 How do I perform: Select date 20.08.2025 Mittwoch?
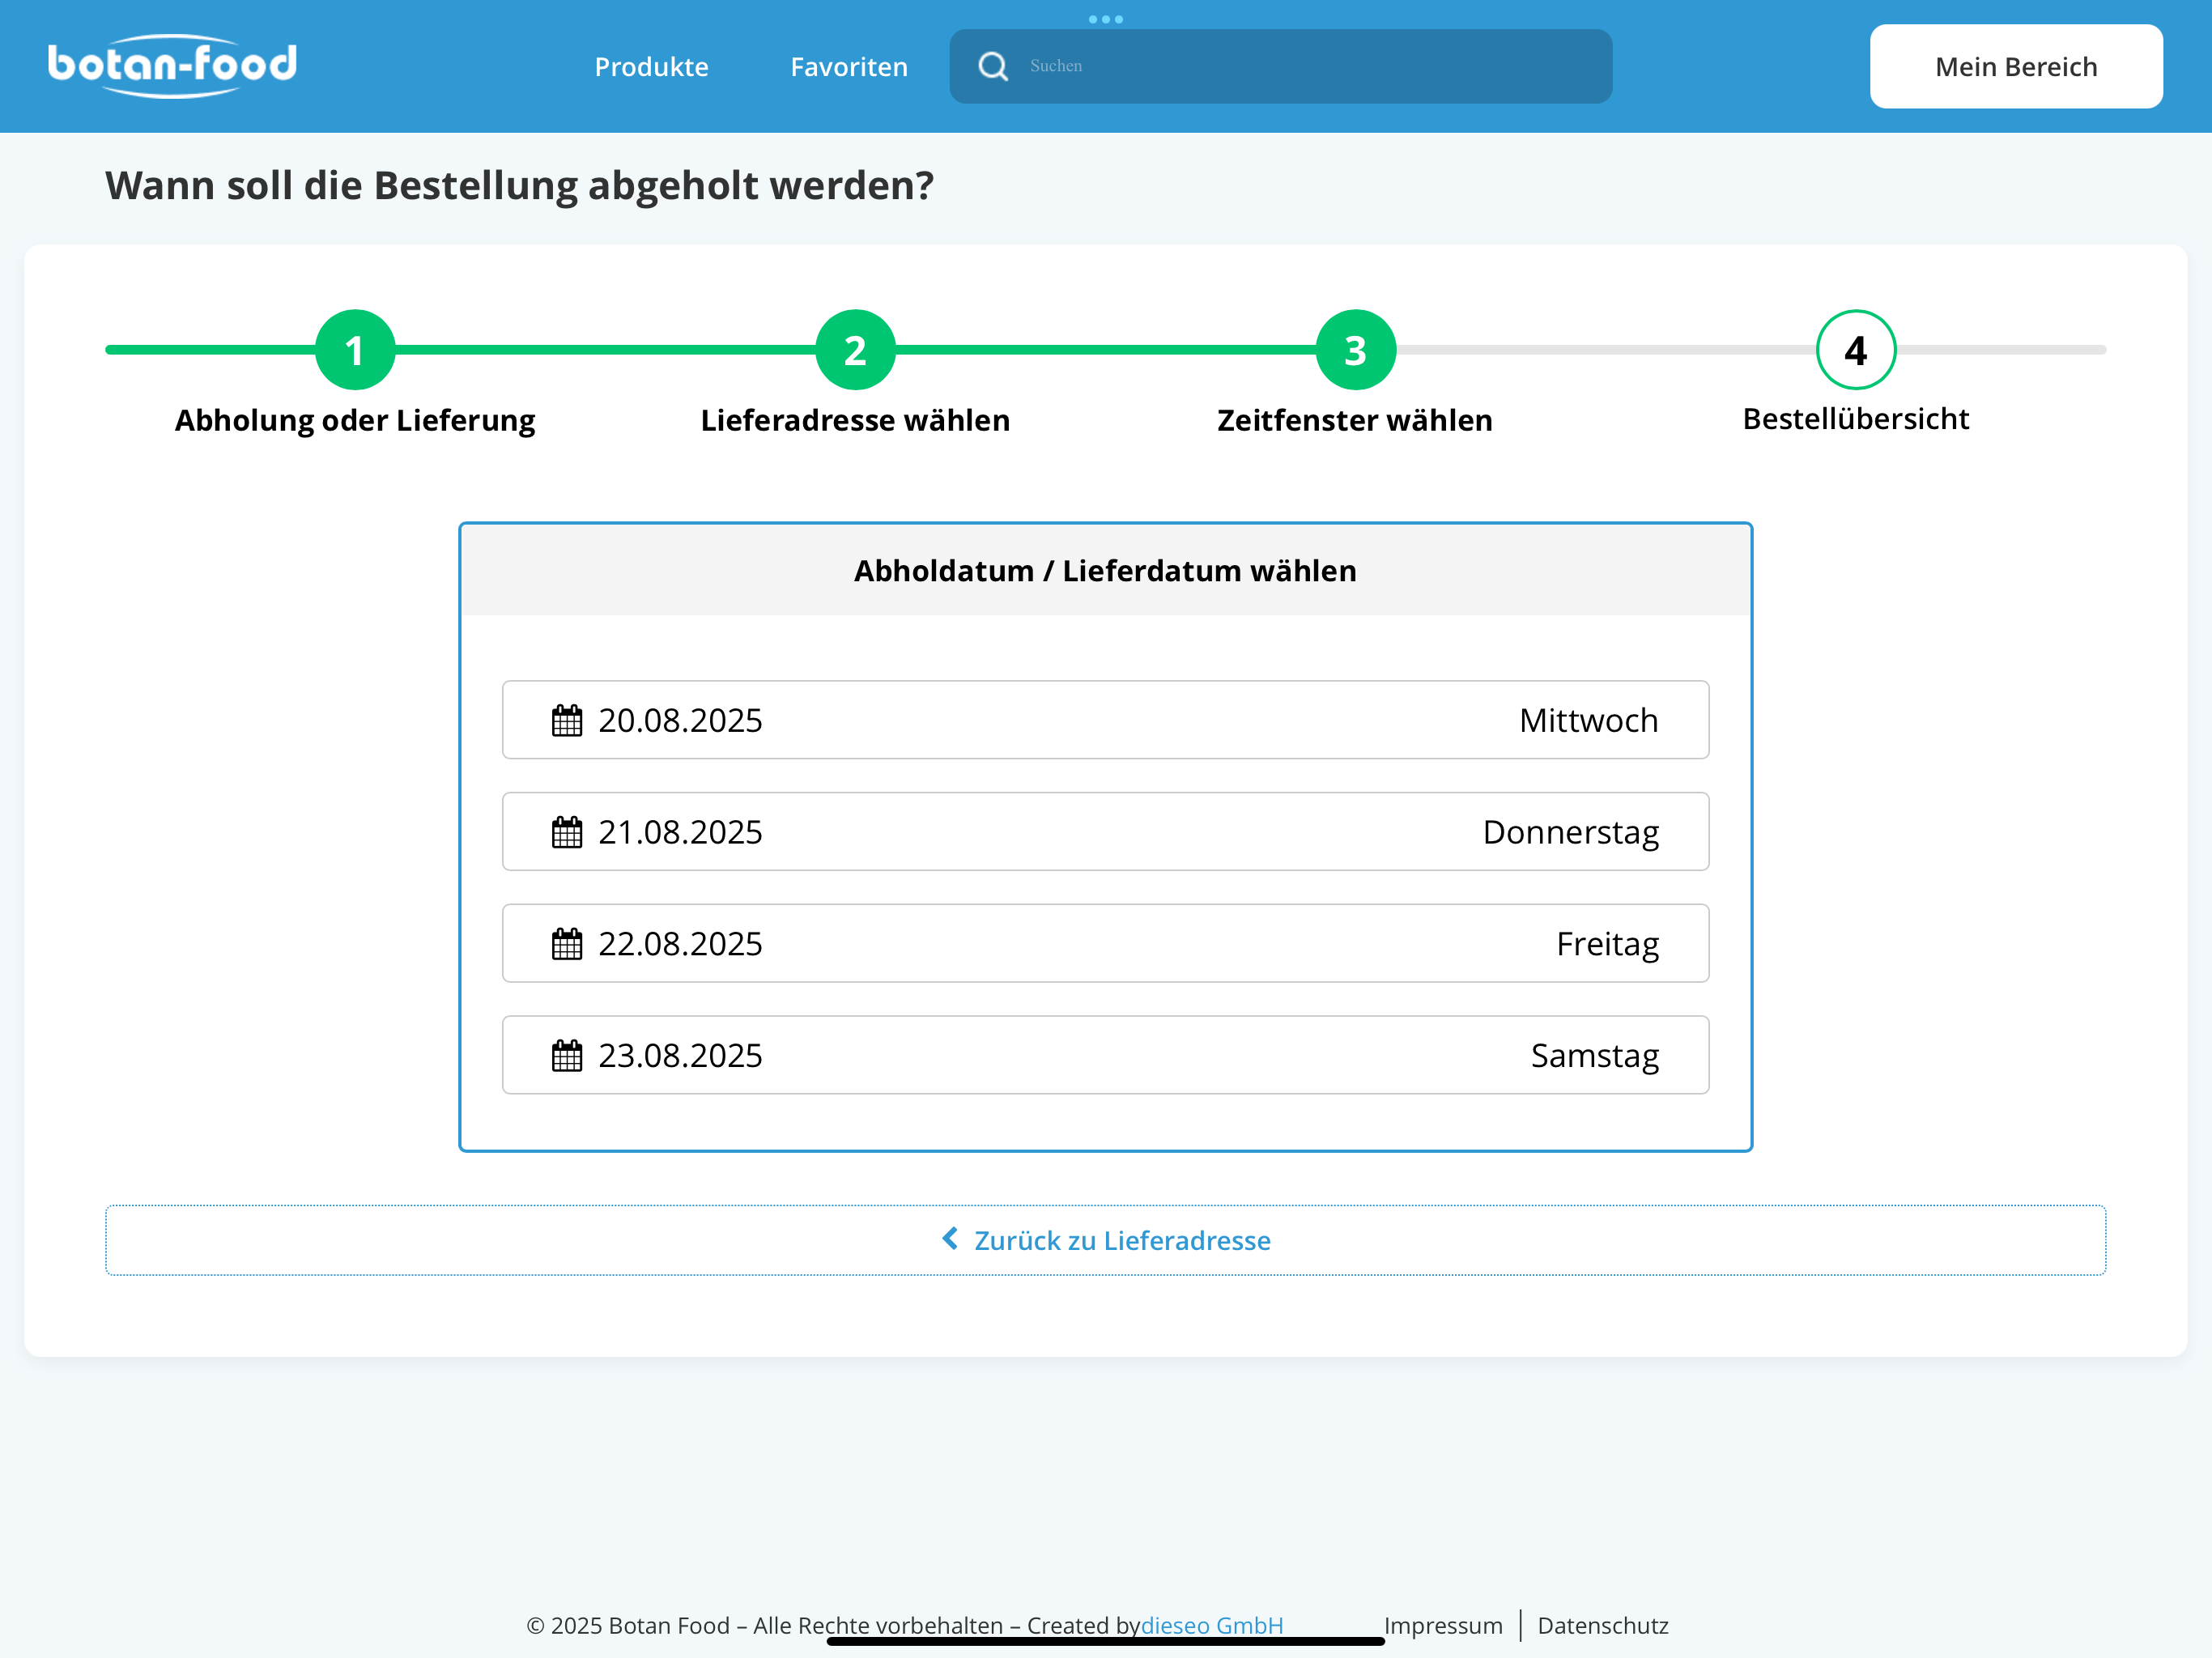point(1105,720)
